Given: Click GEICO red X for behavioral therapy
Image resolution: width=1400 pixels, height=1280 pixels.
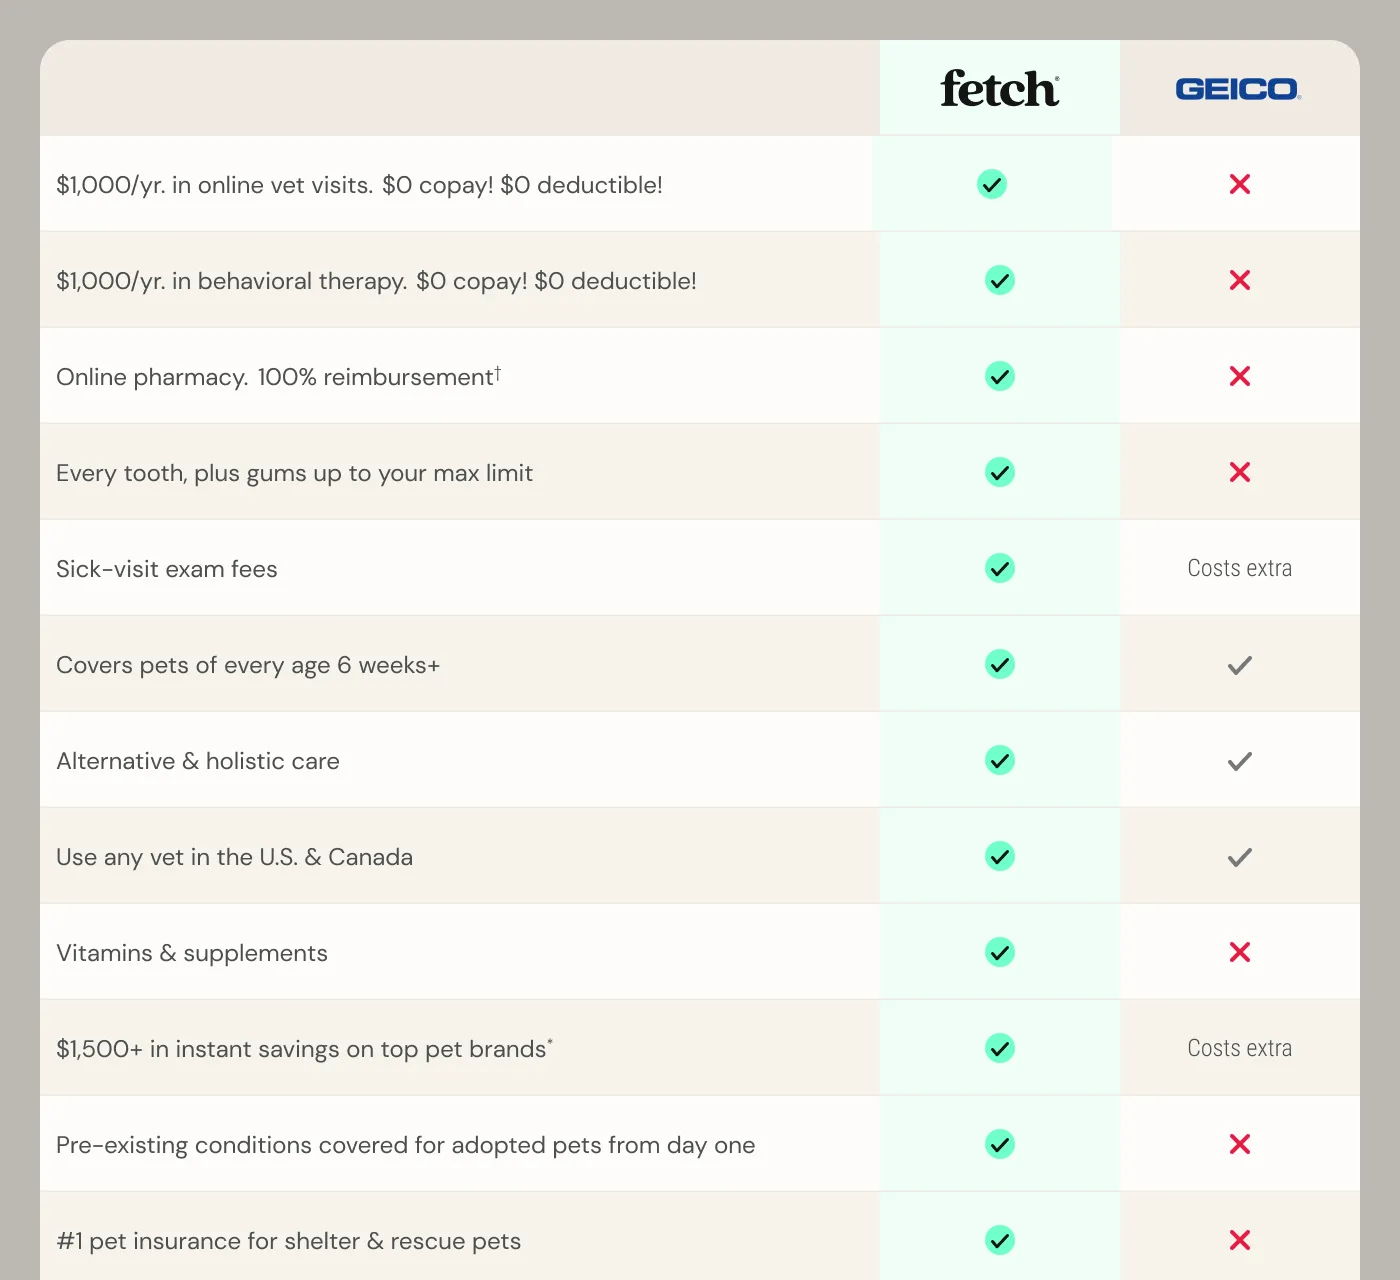Looking at the screenshot, I should click(x=1240, y=280).
